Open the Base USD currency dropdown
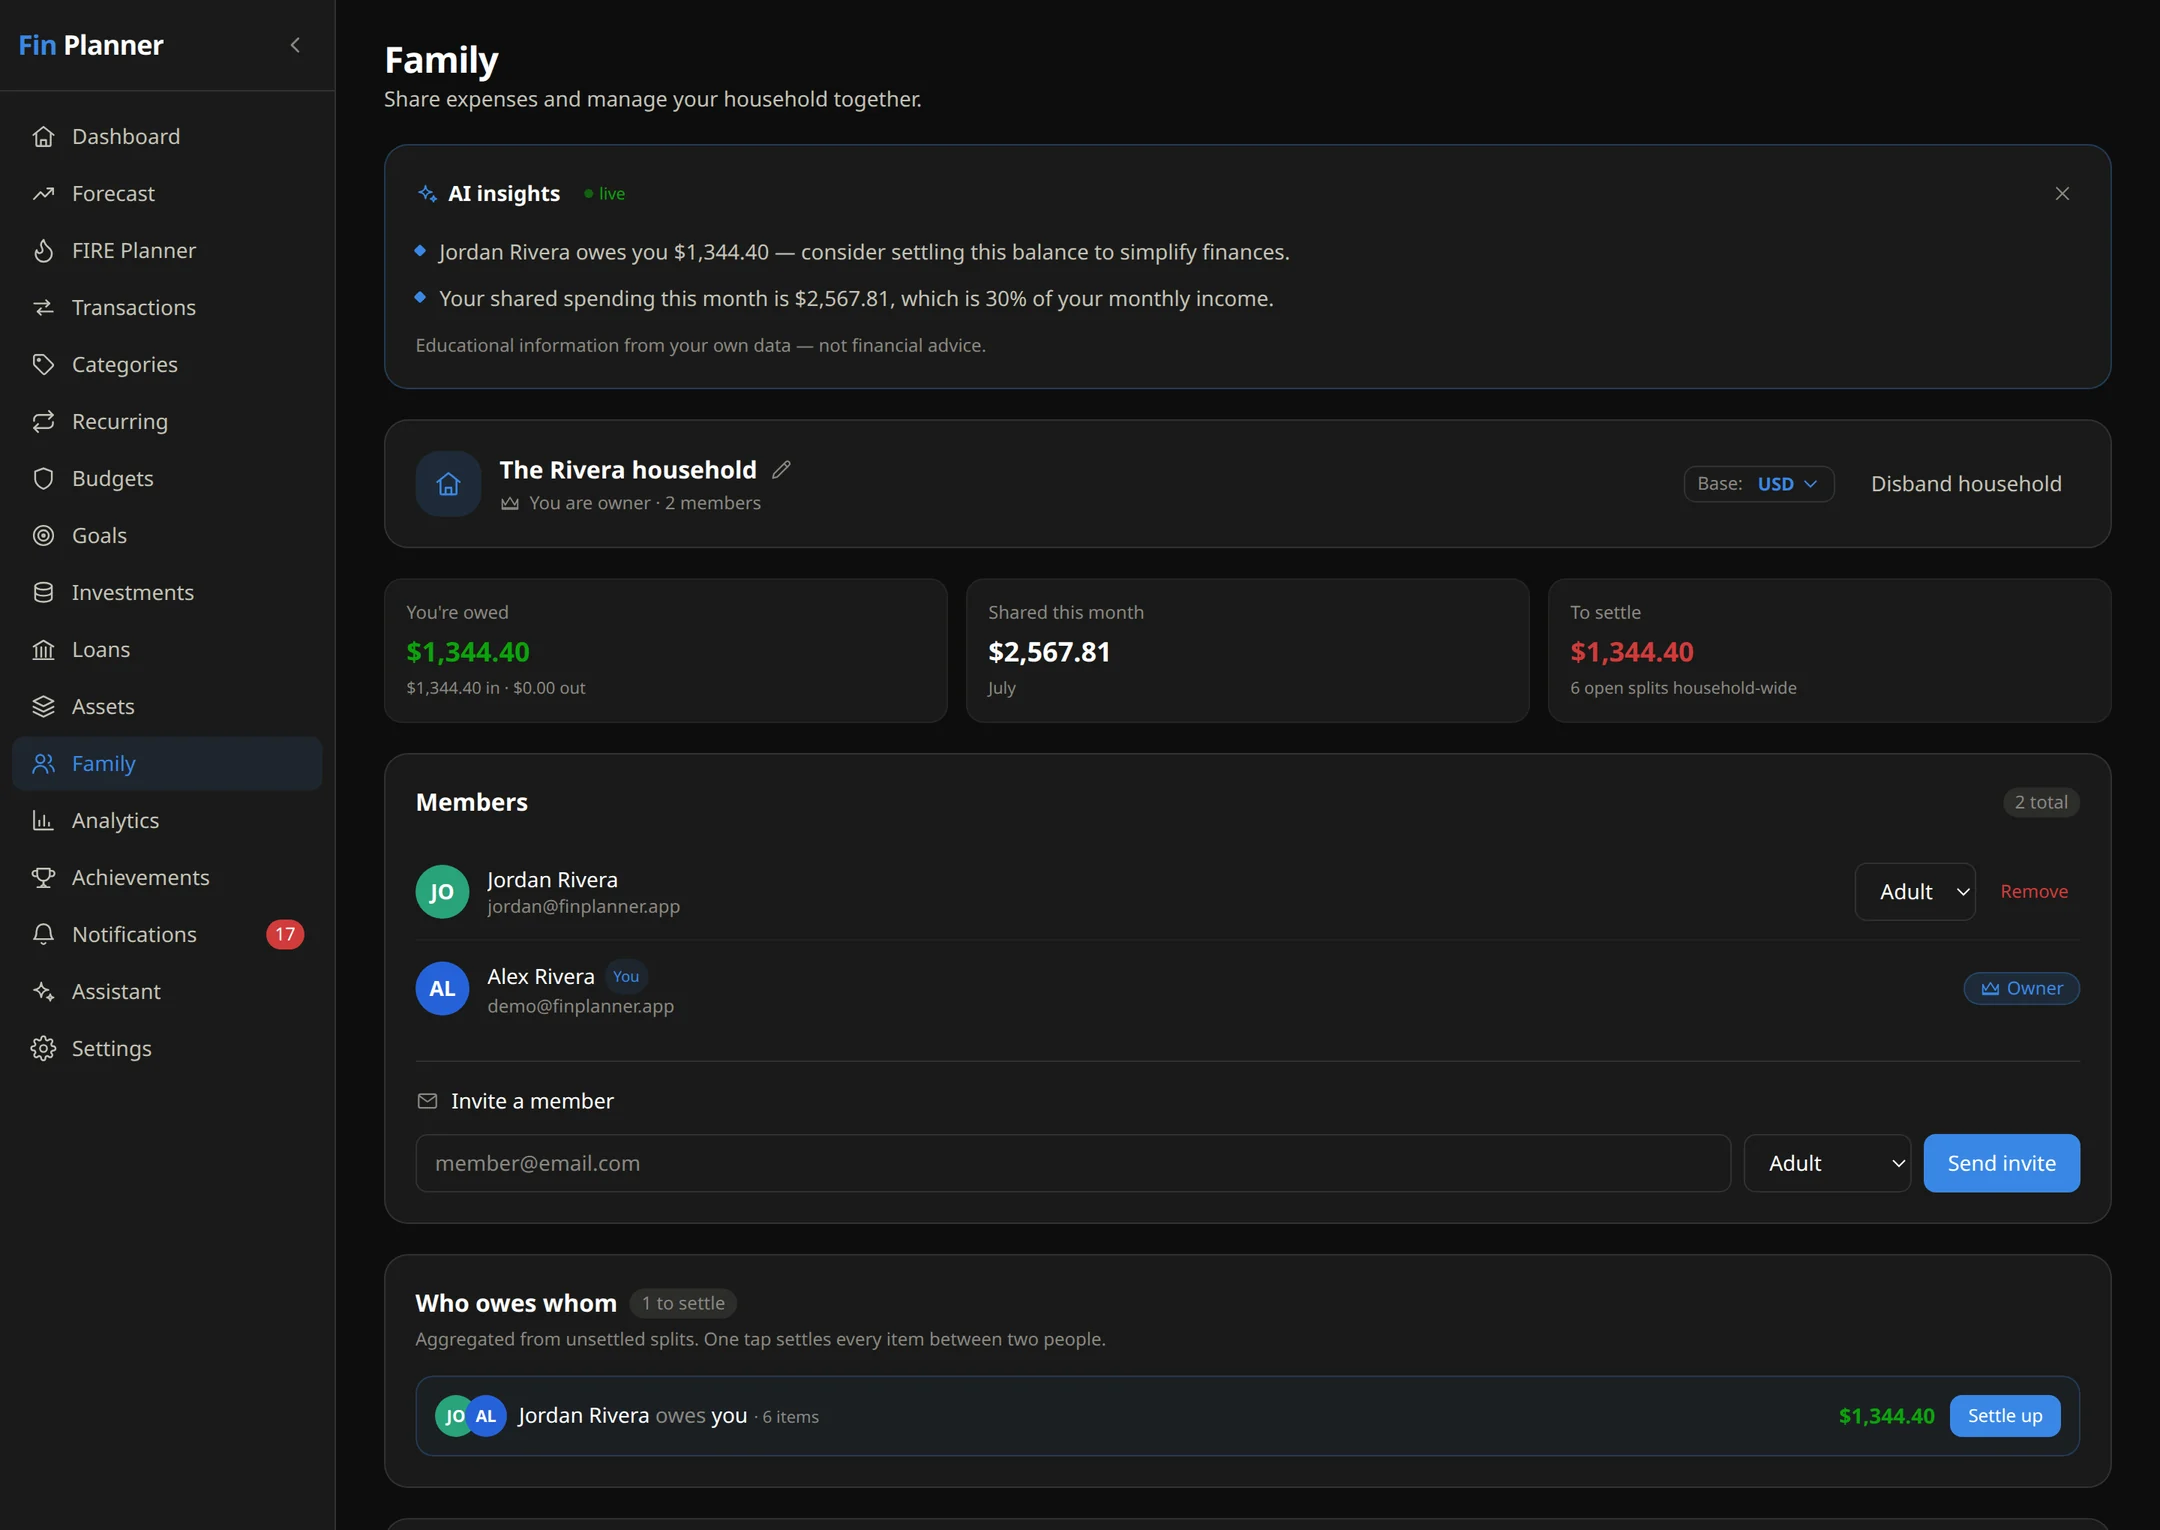This screenshot has height=1530, width=2160. (x=1759, y=484)
